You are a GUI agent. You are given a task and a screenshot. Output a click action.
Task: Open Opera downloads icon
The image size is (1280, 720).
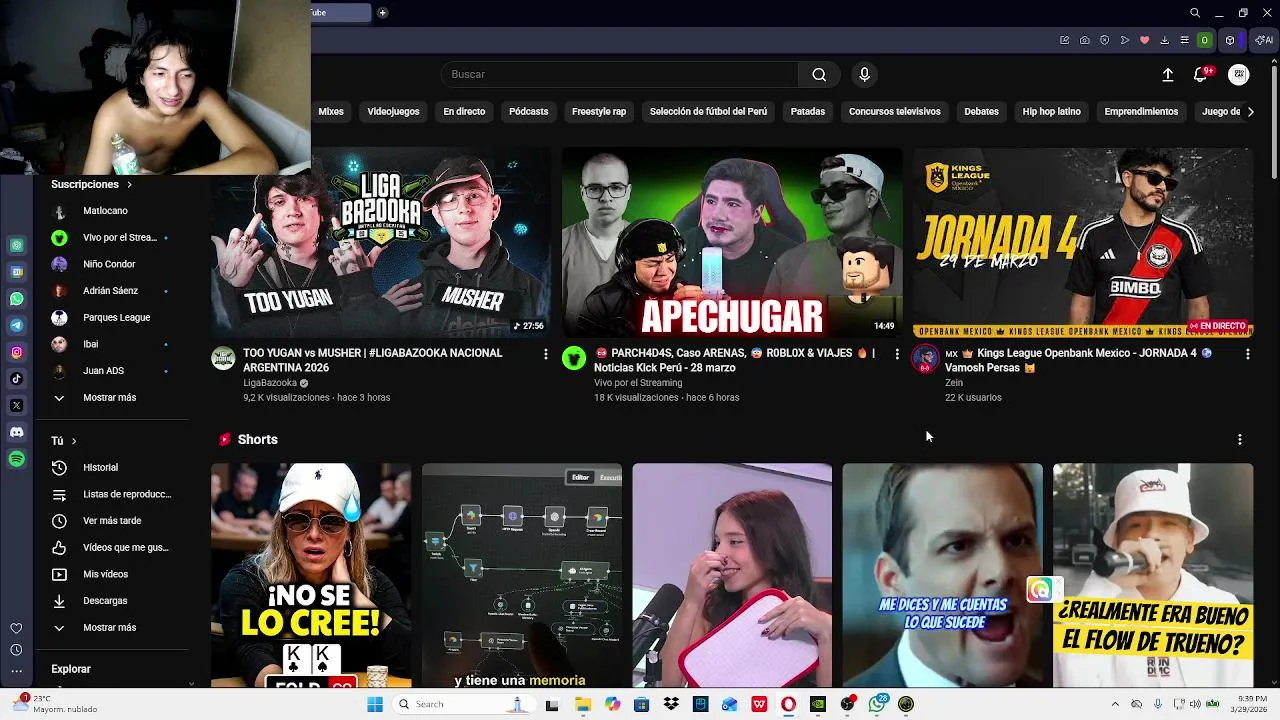pos(1165,40)
